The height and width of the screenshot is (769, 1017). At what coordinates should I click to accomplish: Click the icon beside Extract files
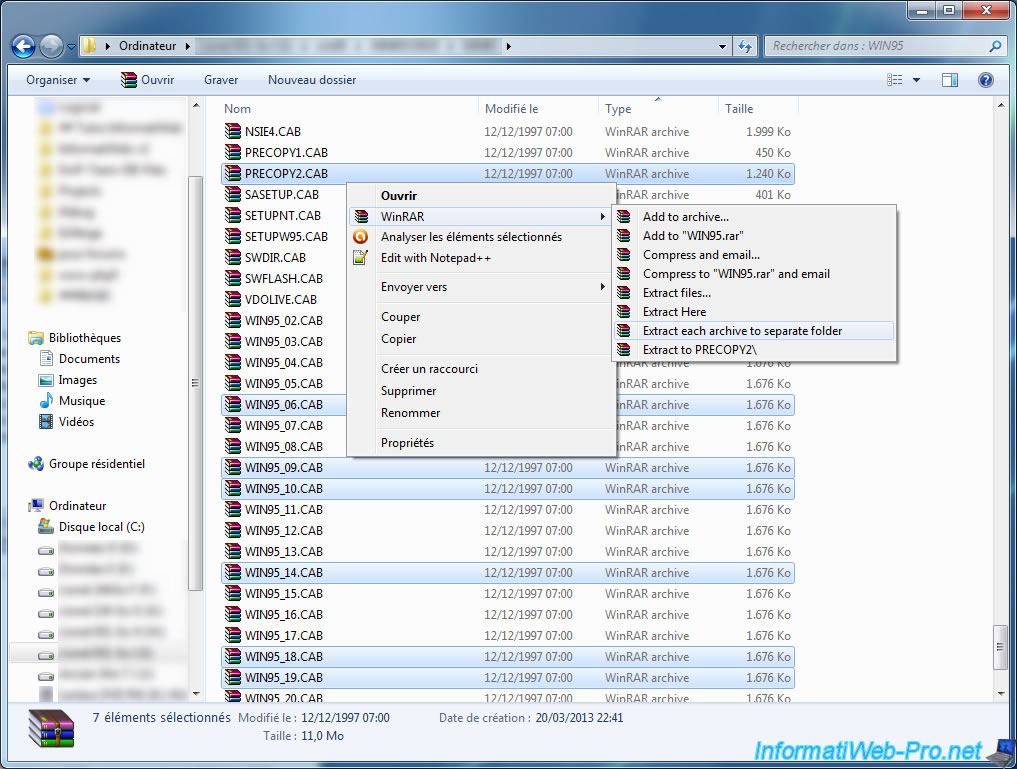[624, 292]
